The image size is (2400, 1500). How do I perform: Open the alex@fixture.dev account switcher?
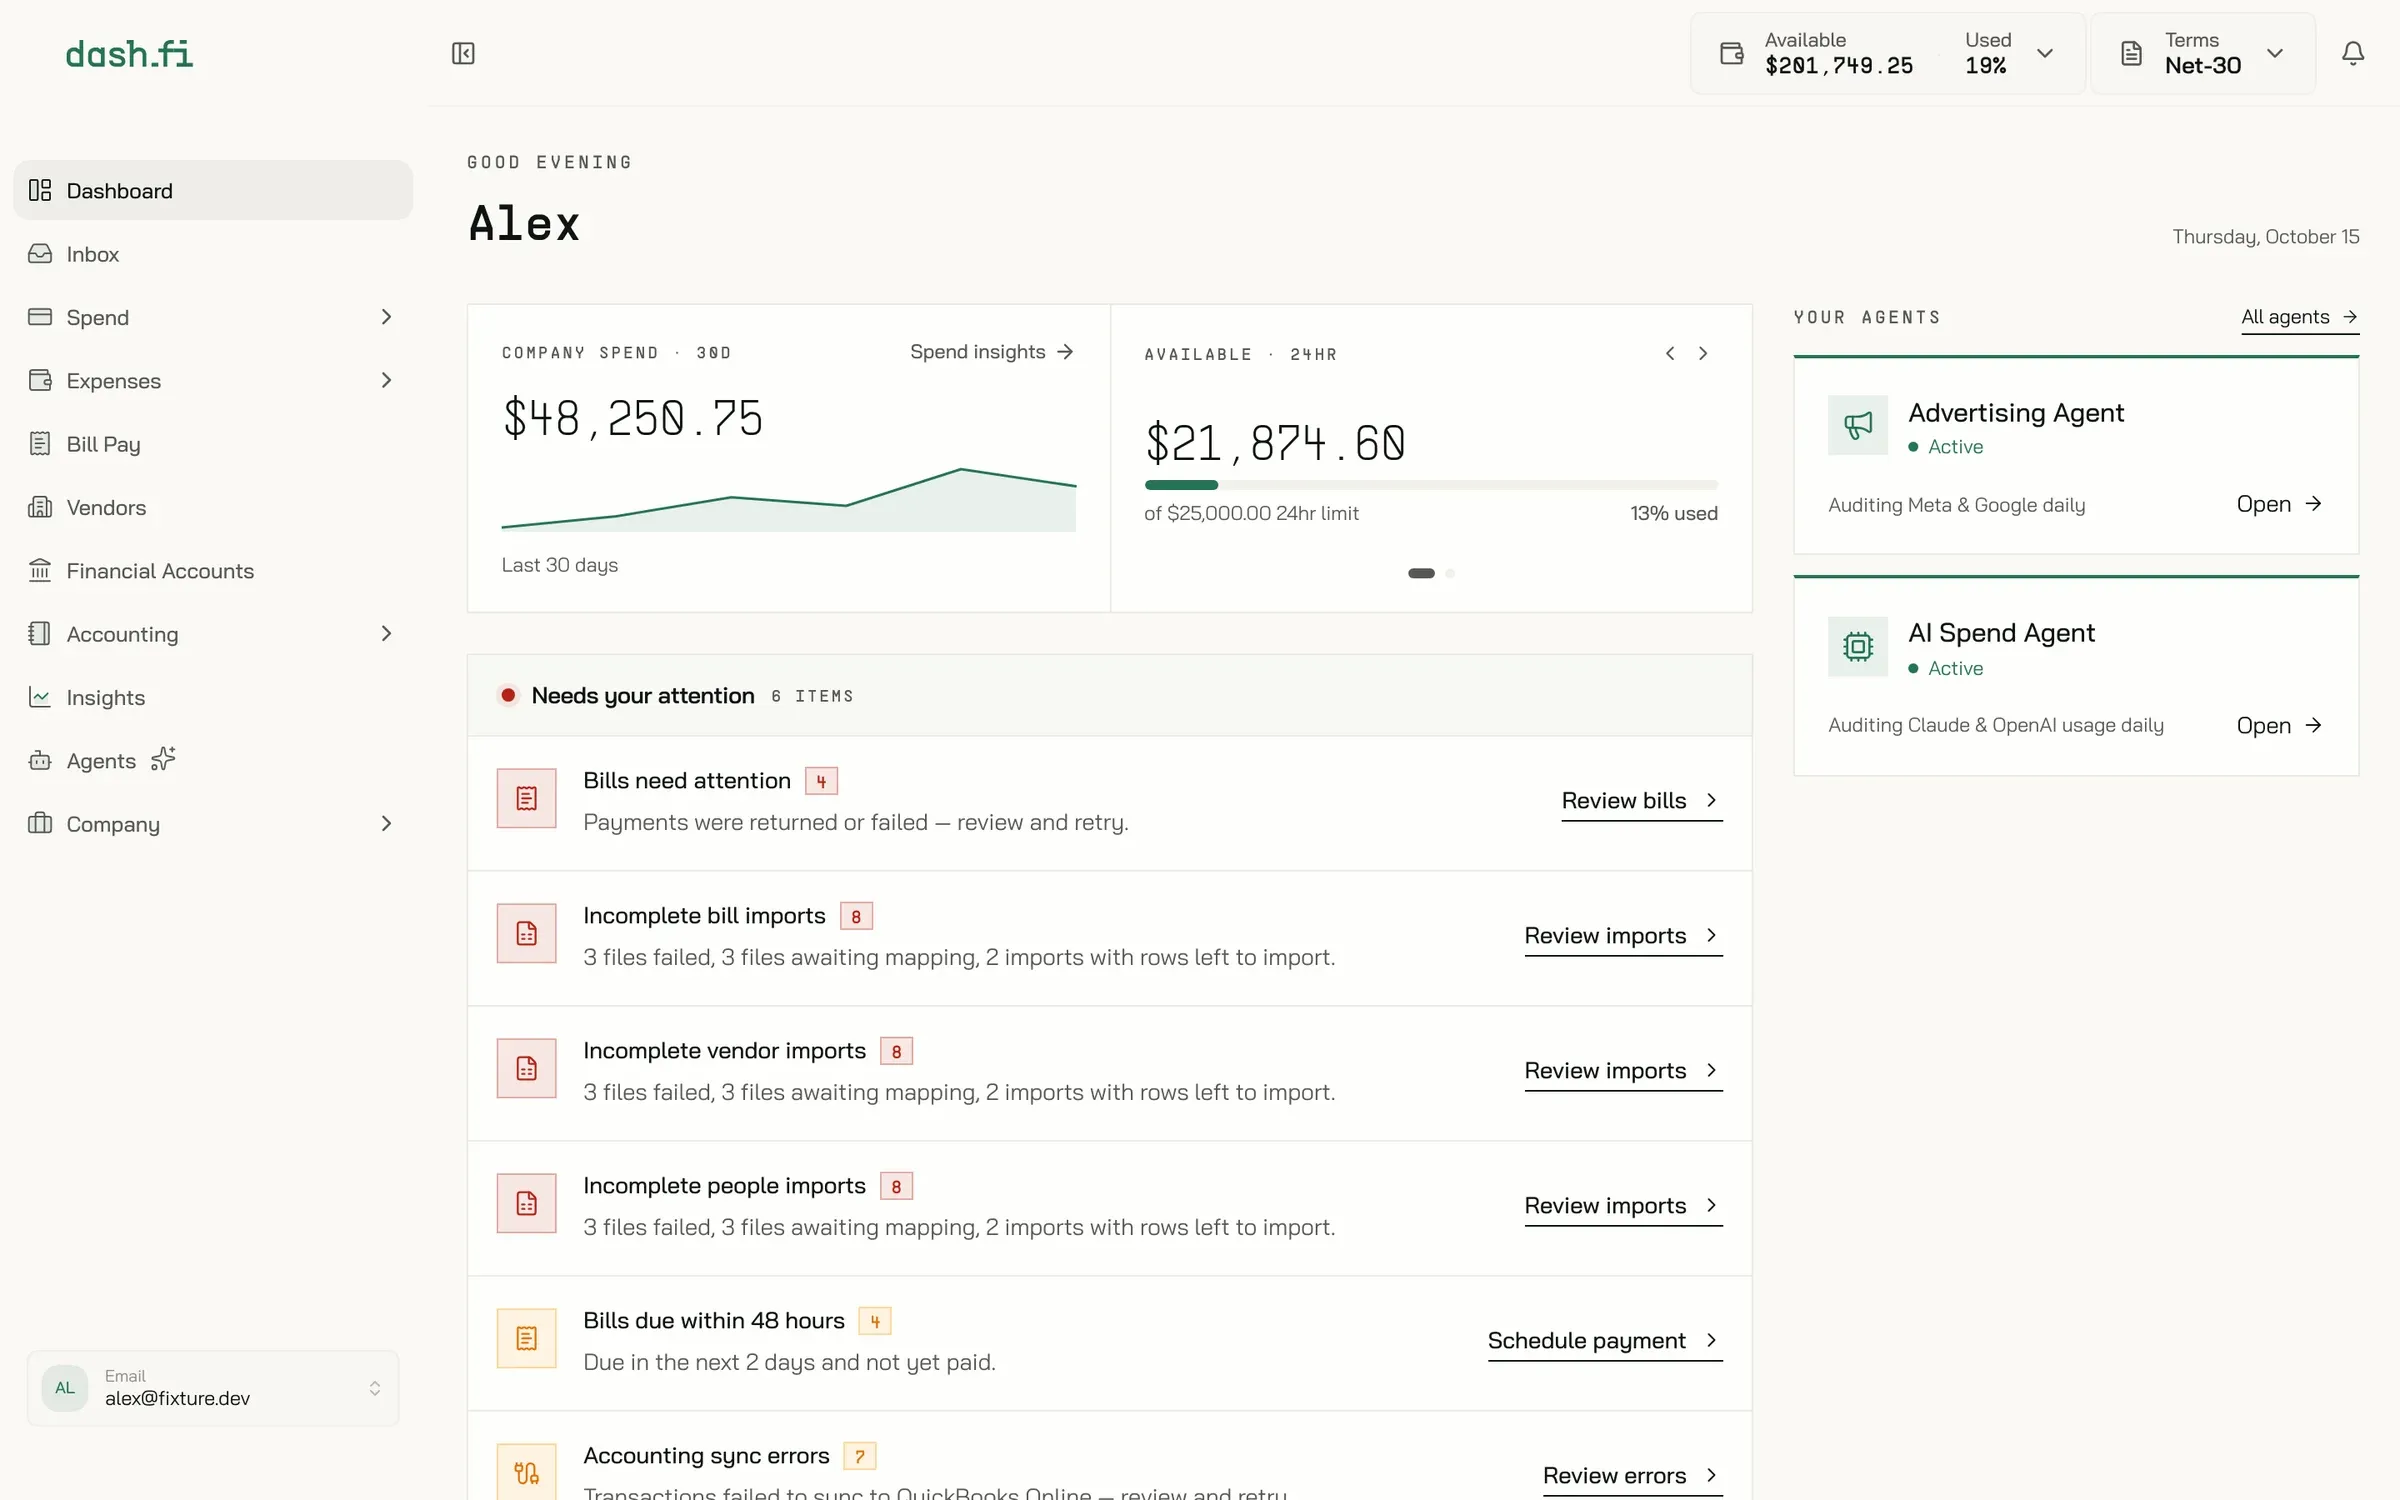(x=213, y=1388)
